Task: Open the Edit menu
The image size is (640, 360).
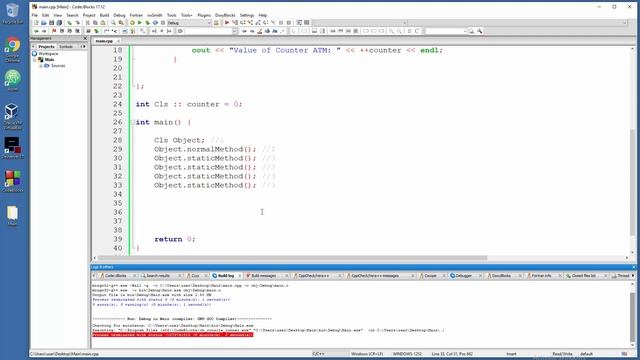Action: (45, 15)
